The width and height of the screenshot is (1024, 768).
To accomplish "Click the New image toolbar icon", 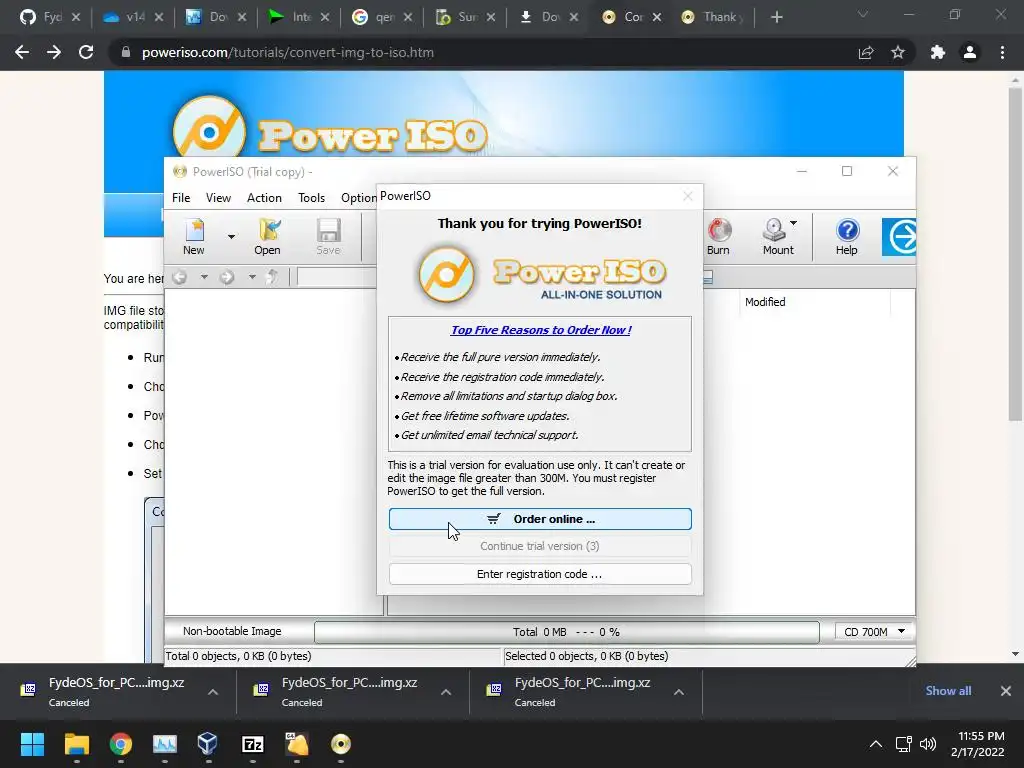I will (x=194, y=236).
